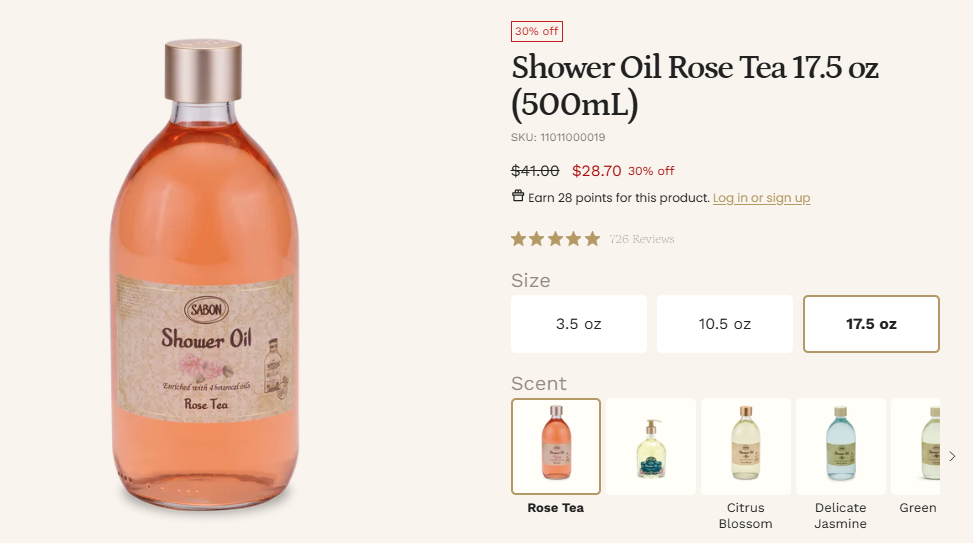Click the crossed-out $41.00 original price
Viewport: 973px width, 543px height.
(535, 170)
